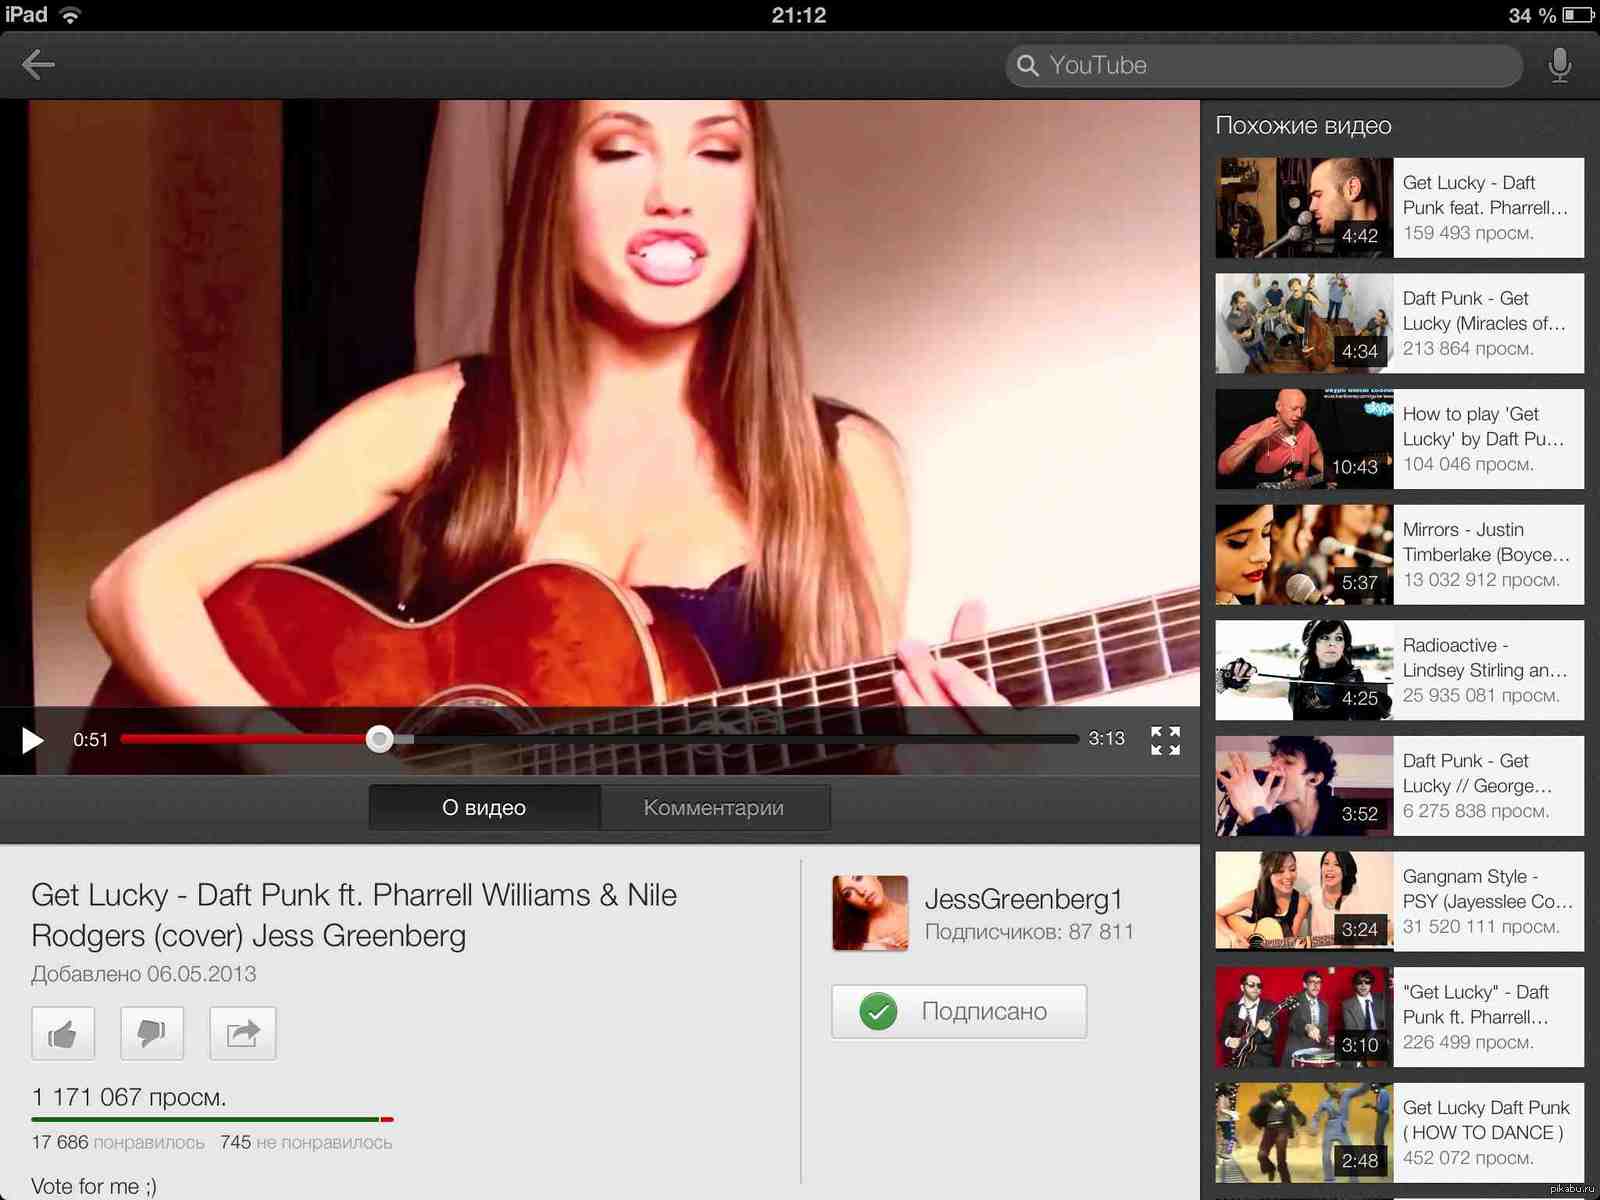
Task: Open Get Lucky Daft Punk ( HOW TO DANCE ) title
Action: [1486, 1120]
